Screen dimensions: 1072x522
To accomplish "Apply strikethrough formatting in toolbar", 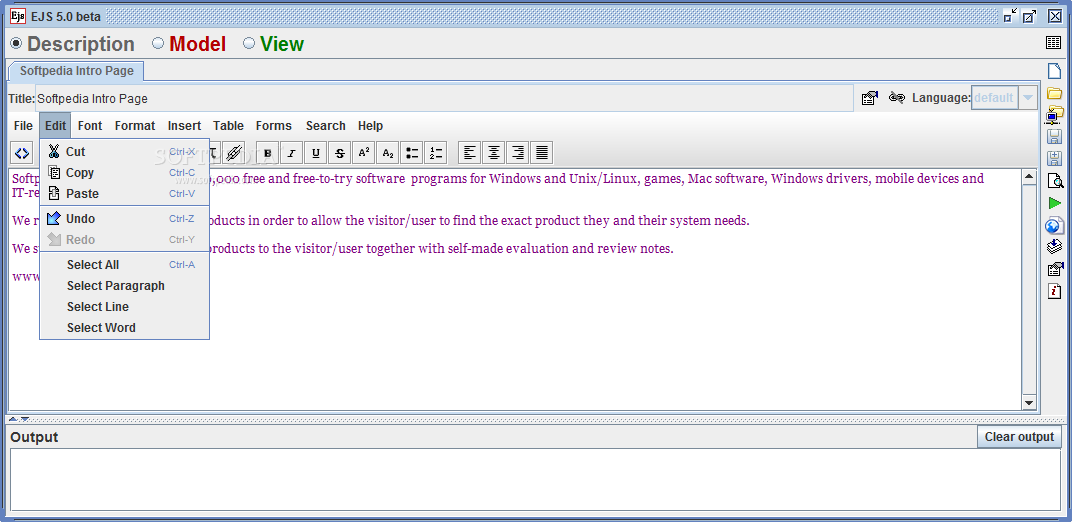I will pyautogui.click(x=340, y=152).
